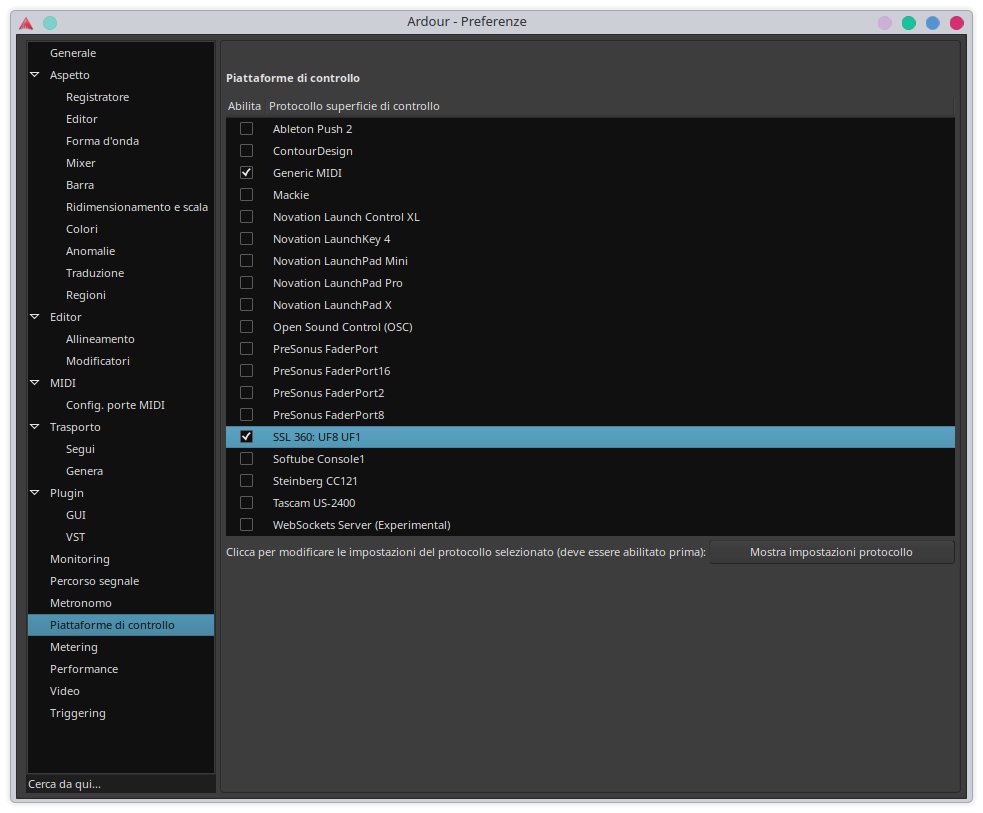Collapse the MIDI section triangle
Viewport: 983px width, 813px height.
[x=35, y=383]
